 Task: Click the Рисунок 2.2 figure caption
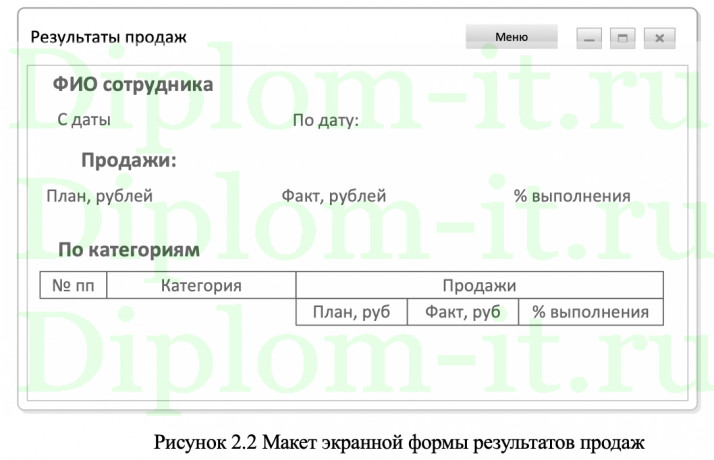394,441
